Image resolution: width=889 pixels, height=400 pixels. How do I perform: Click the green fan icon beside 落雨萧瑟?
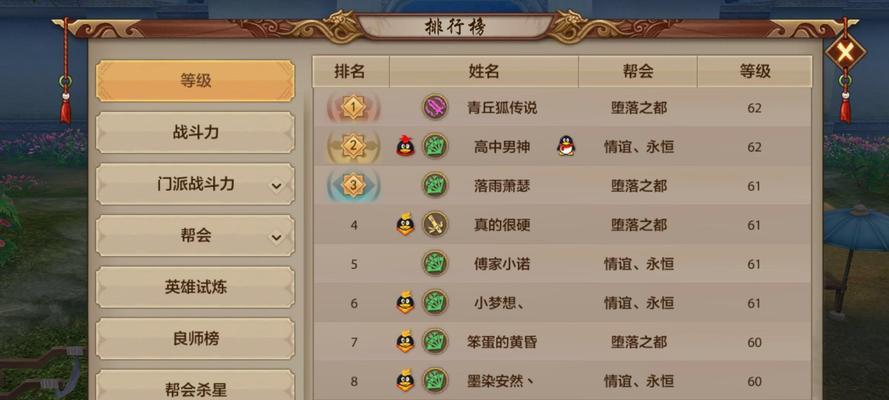(435, 185)
